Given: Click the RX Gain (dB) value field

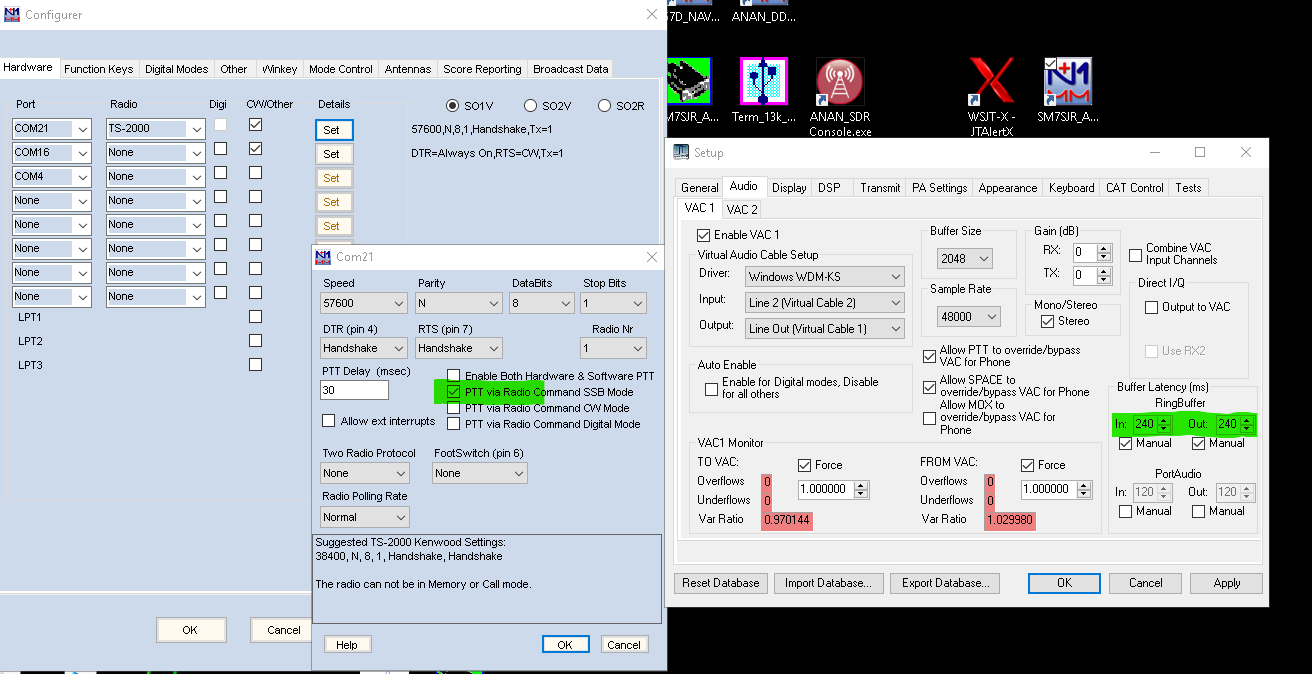Looking at the screenshot, I should tap(1084, 252).
